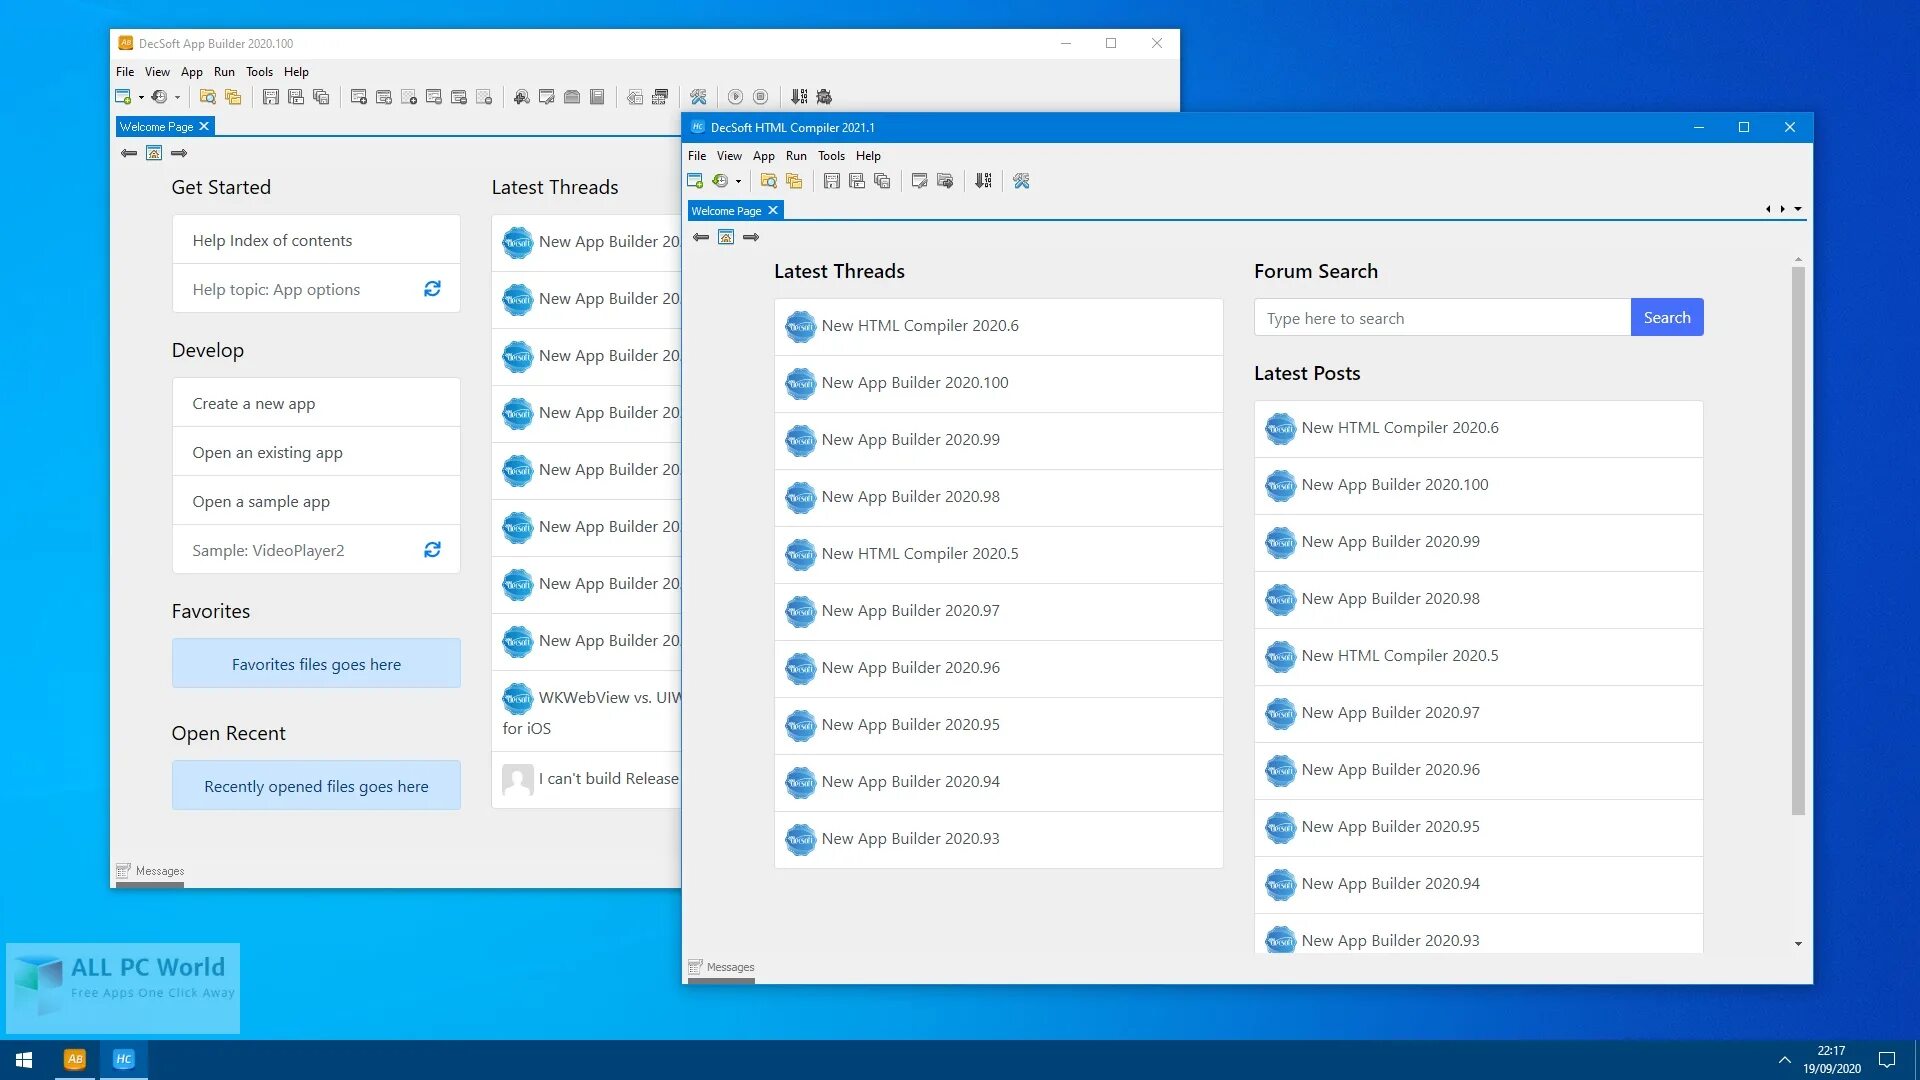Click Open samples folders icon in App Builder
This screenshot has width=1920, height=1080.
pos(233,97)
